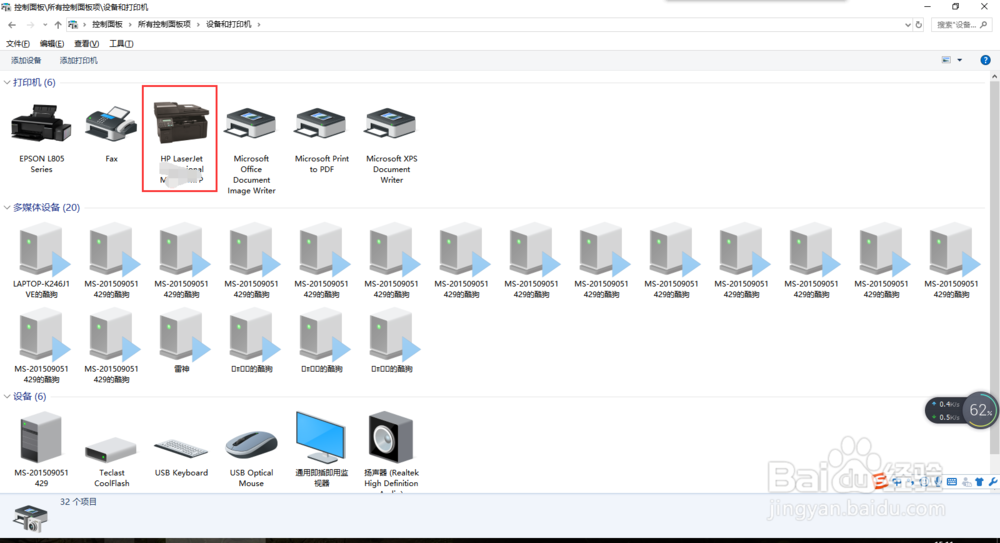Select the 扬声器 Realtek speaker device
The width and height of the screenshot is (1000, 543).
pos(391,450)
